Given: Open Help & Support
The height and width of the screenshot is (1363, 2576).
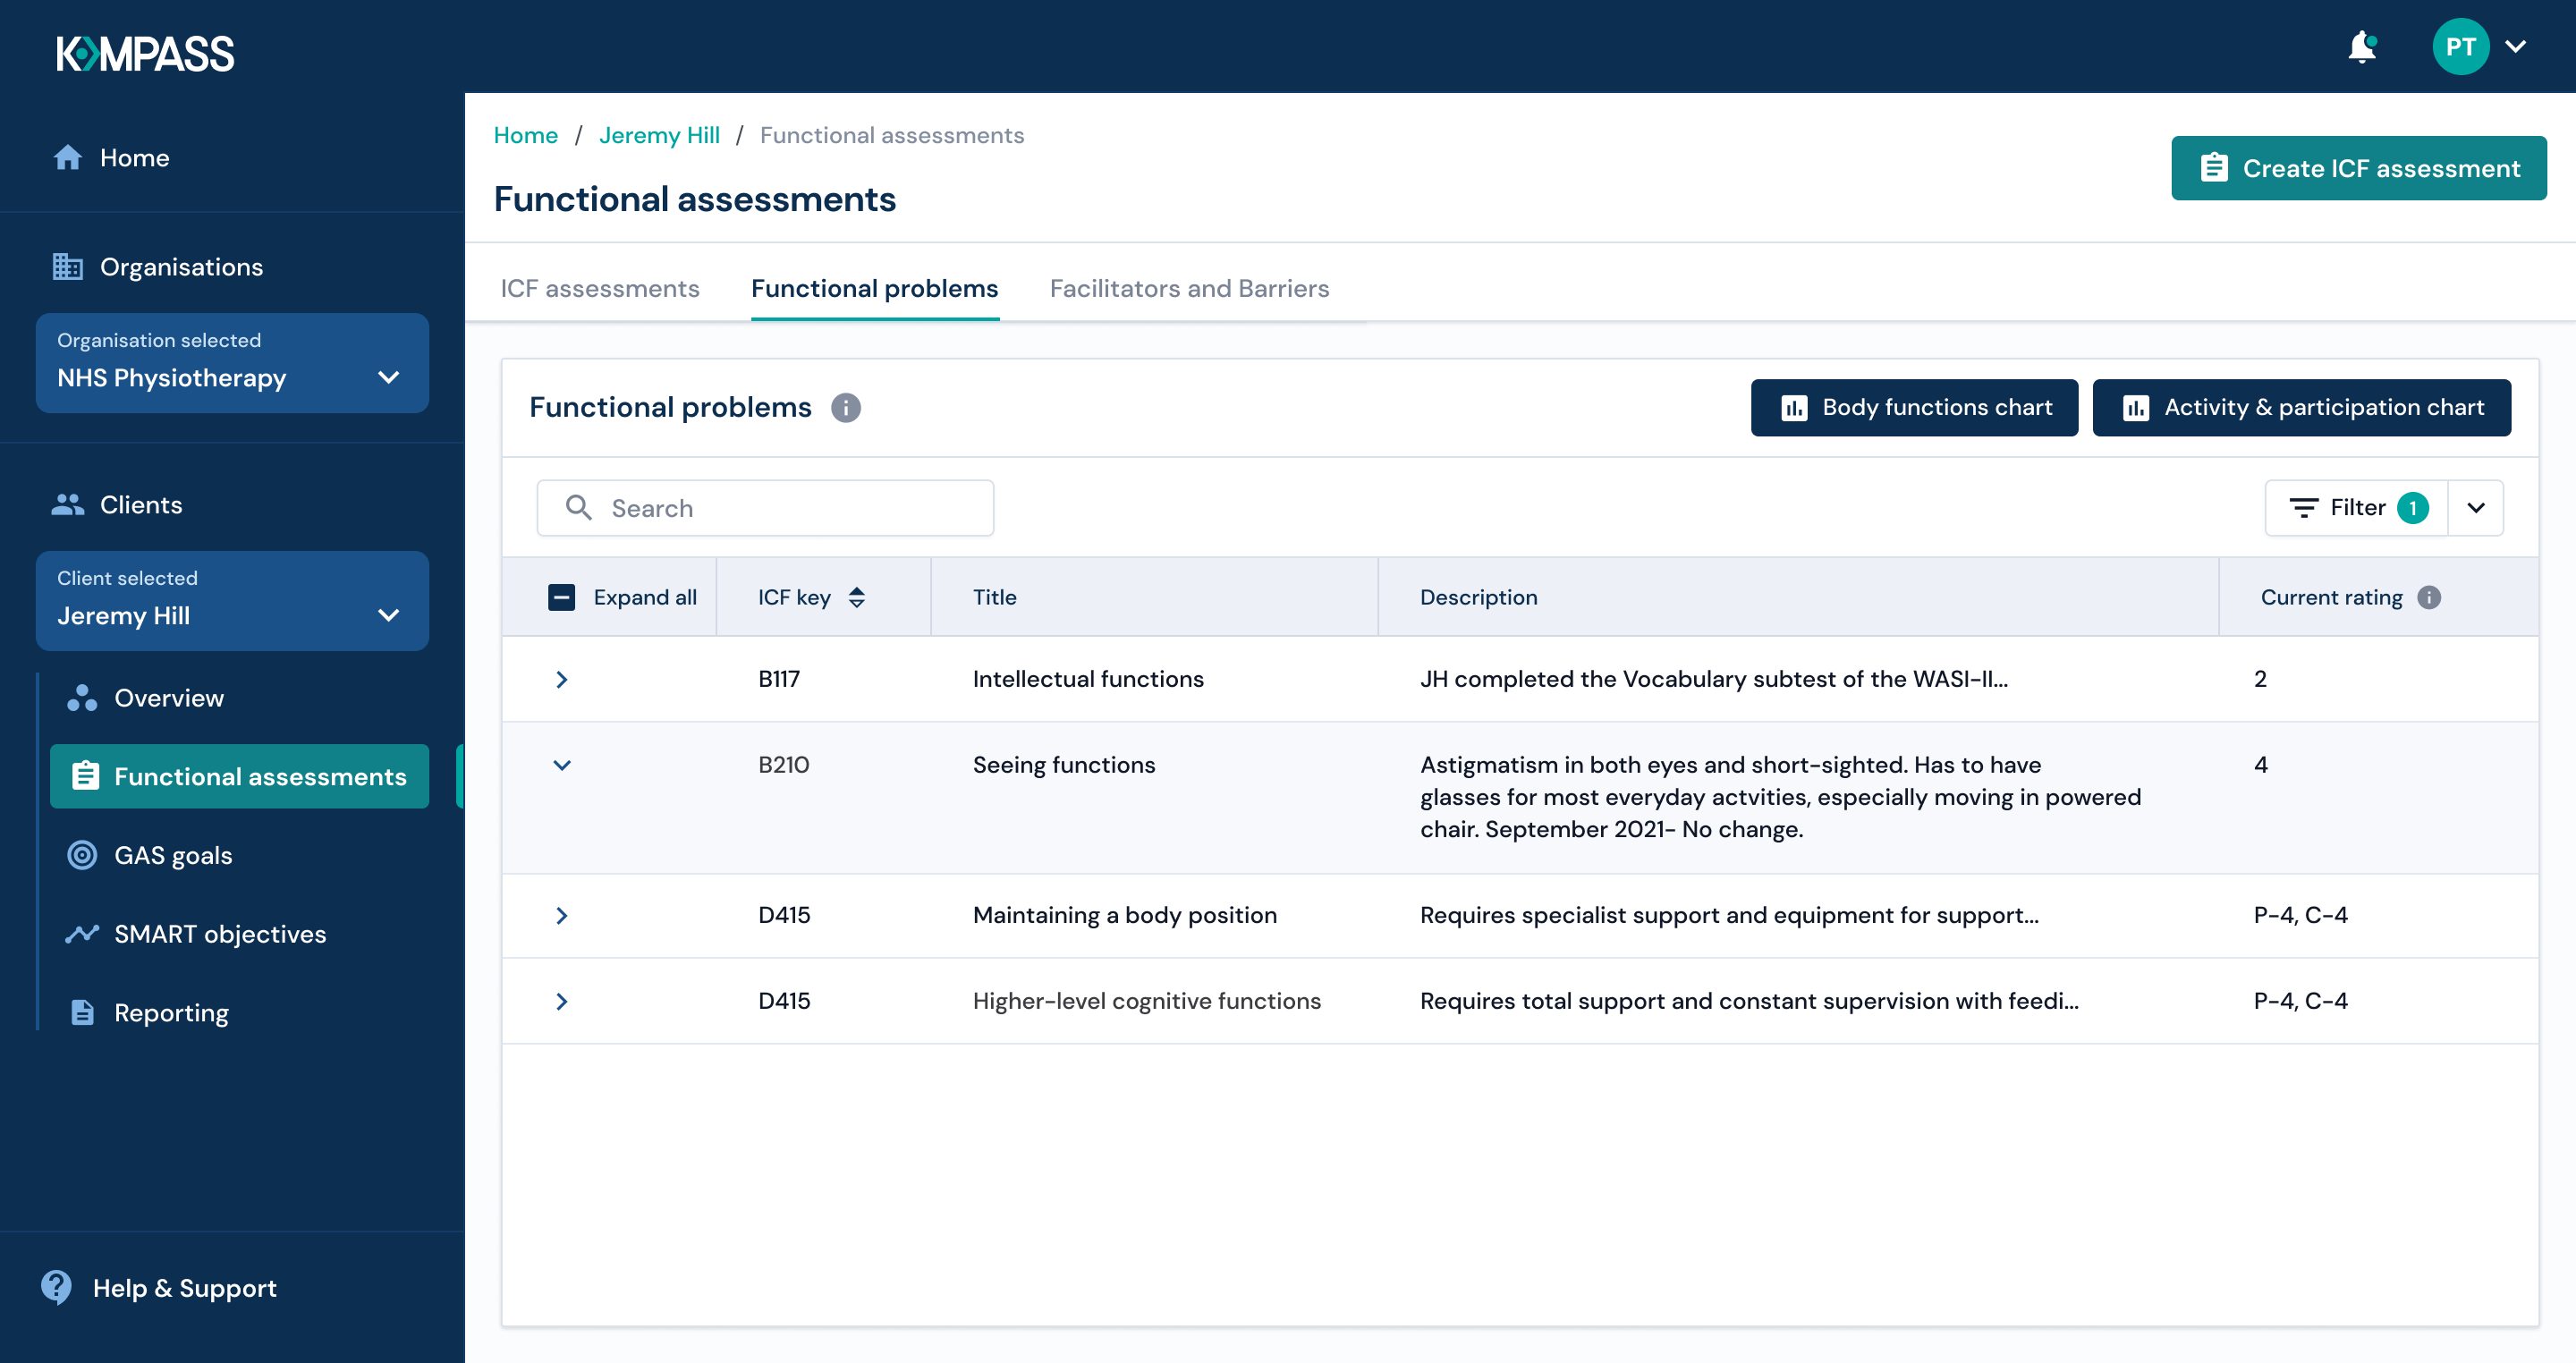Looking at the screenshot, I should click(x=158, y=1287).
